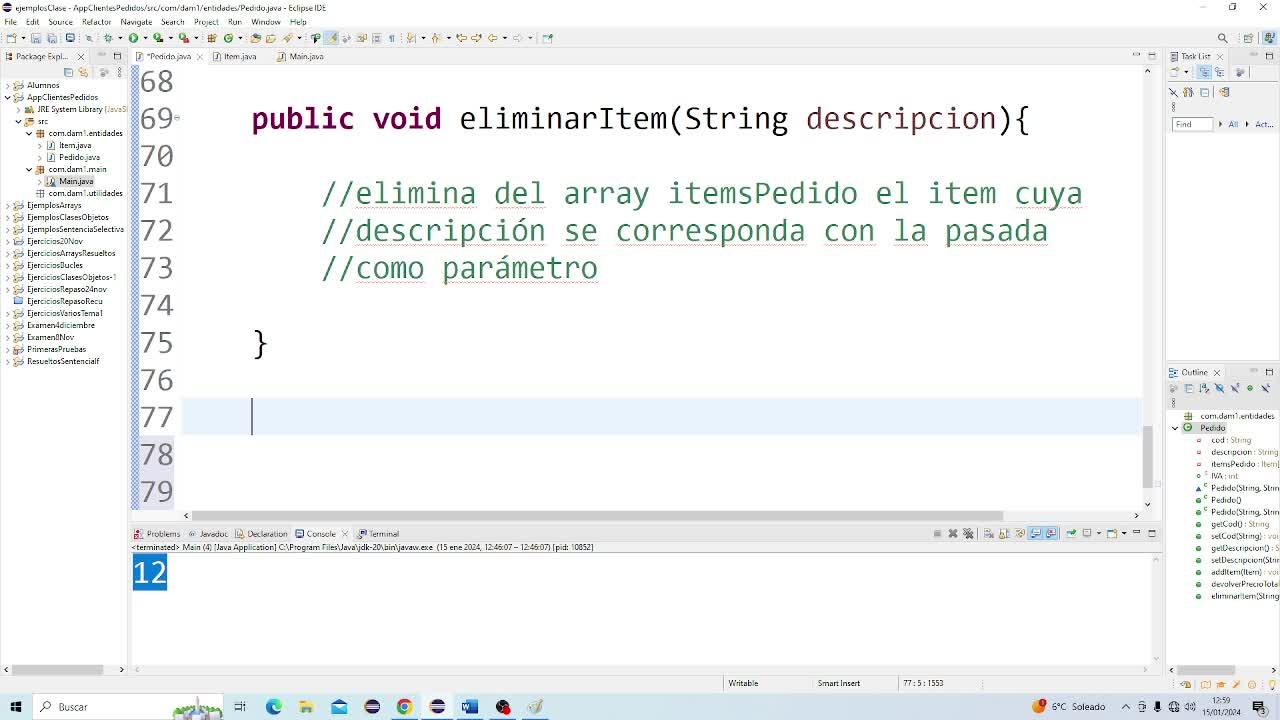Viewport: 1280px width, 720px height.
Task: Select the EjerciciosBucles project
Action: click(x=55, y=265)
